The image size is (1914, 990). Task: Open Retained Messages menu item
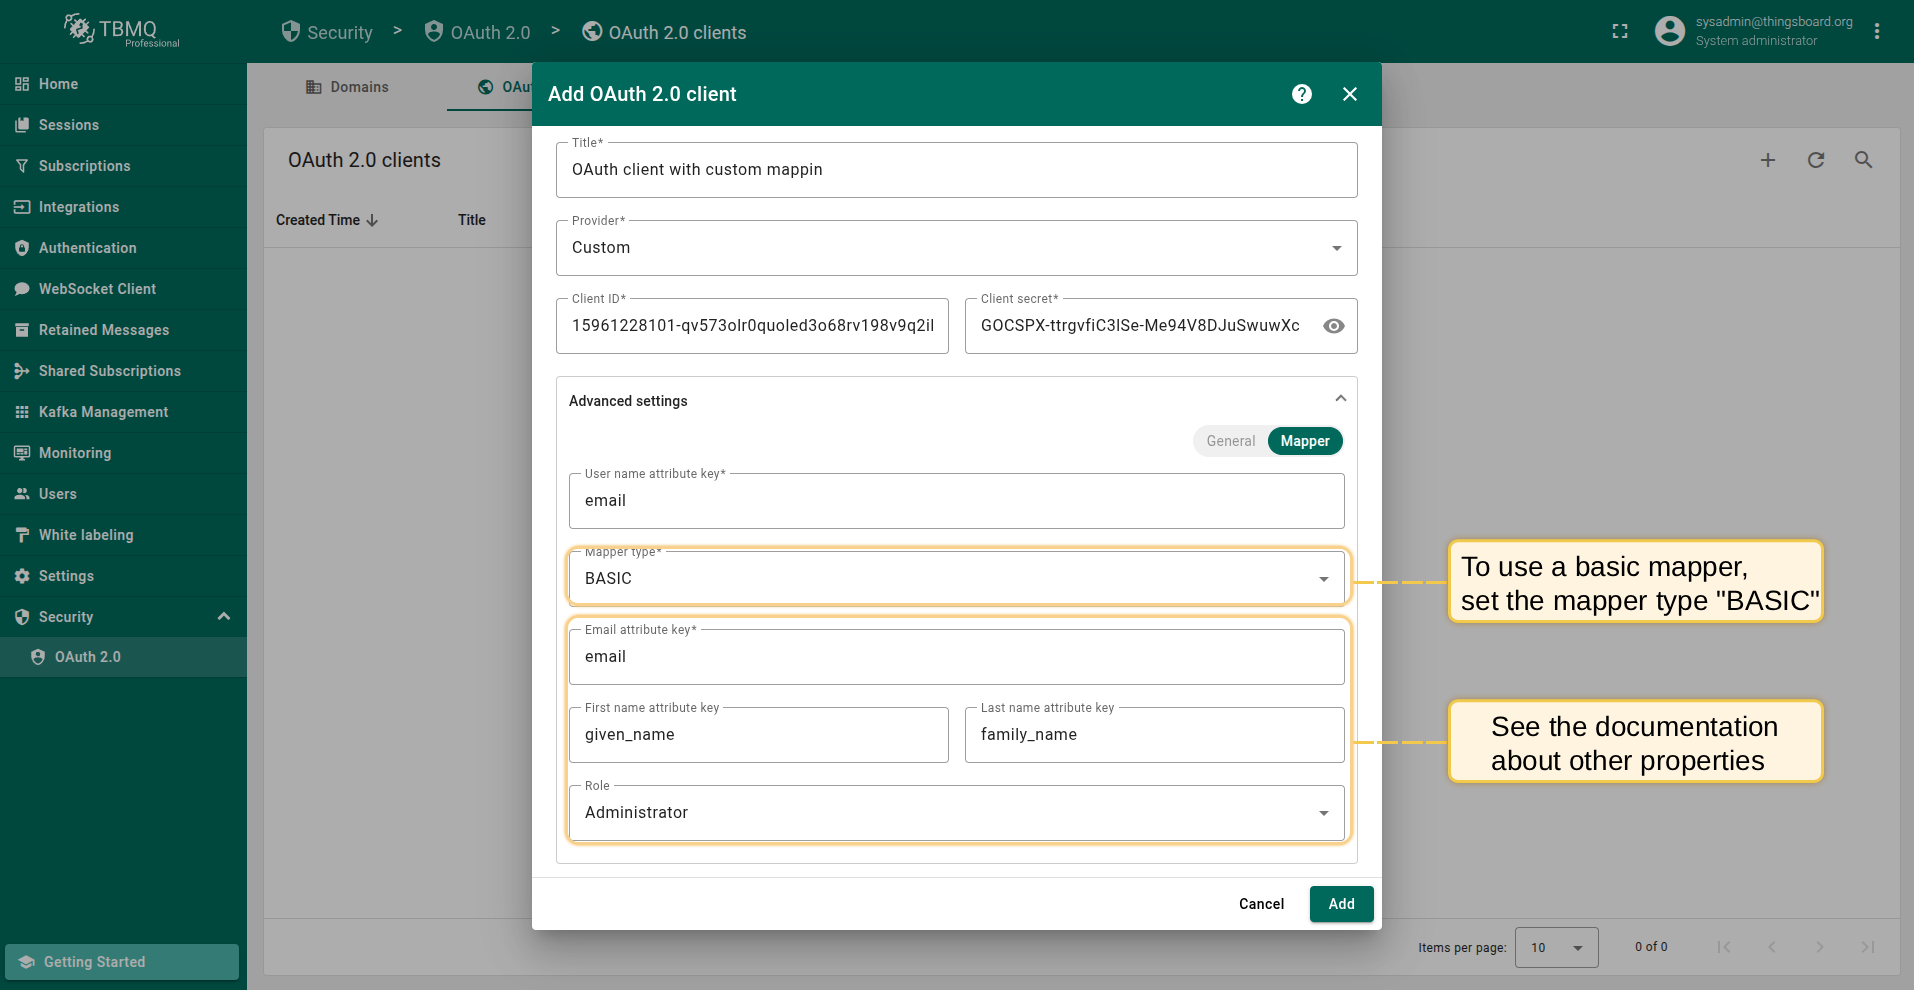point(103,330)
